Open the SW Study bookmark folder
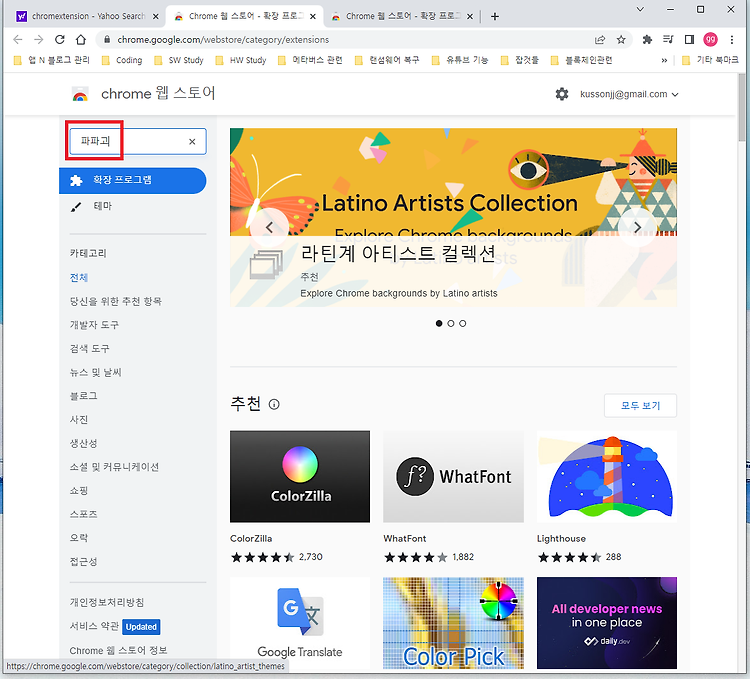Screen dimensions: 750x679 point(179,60)
